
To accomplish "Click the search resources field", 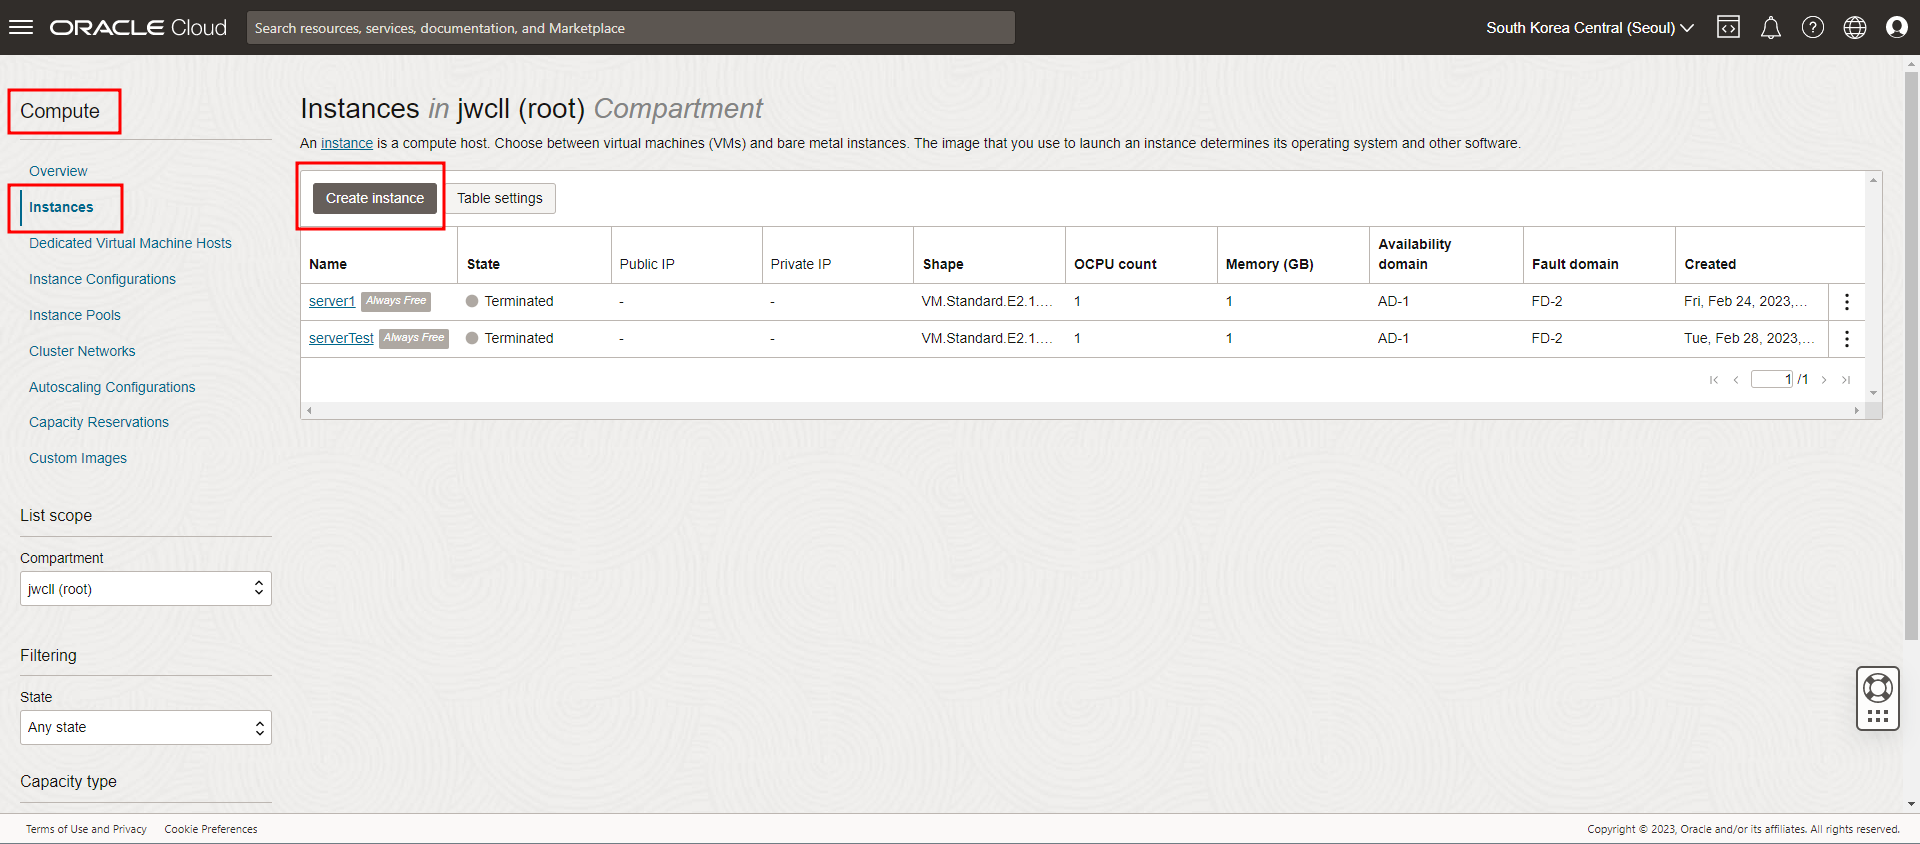I will pos(631,28).
